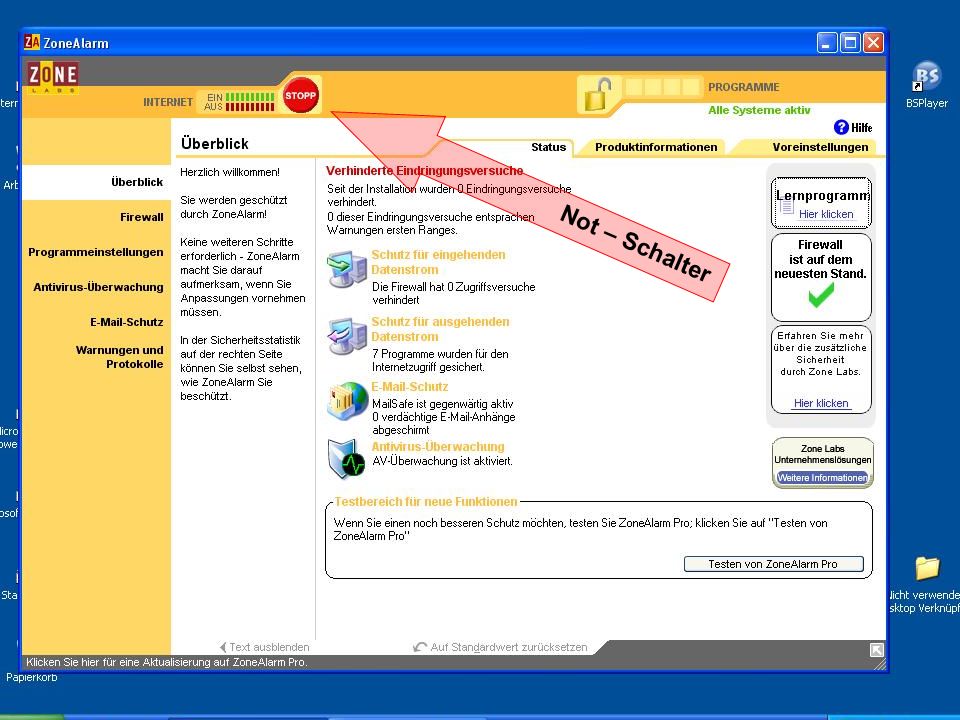Image resolution: width=960 pixels, height=720 pixels.
Task: Click the Verhinderte Eindringungsversuche heading
Action: (x=424, y=171)
